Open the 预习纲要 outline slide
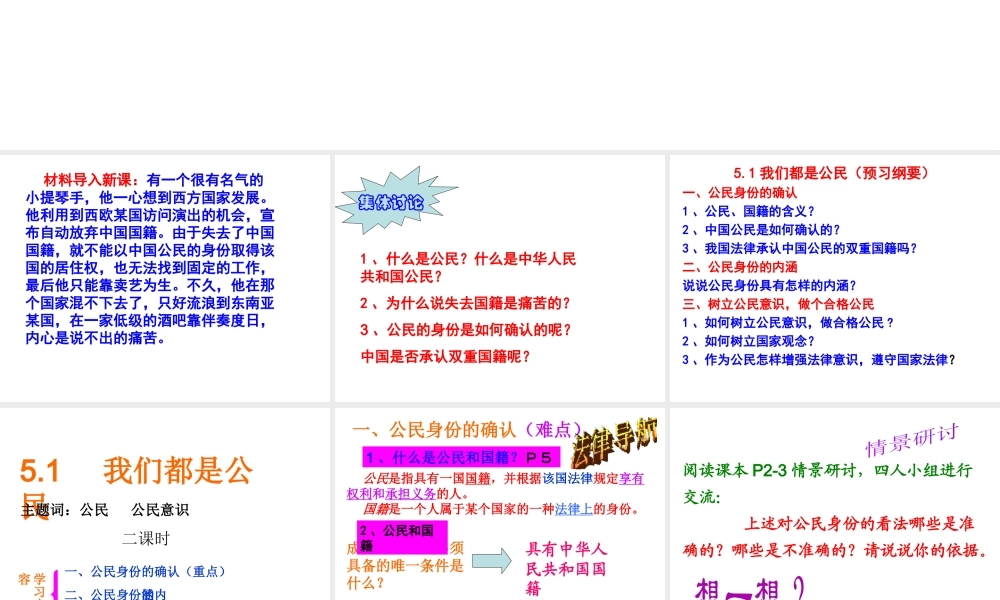1000x600 pixels. coord(832,277)
